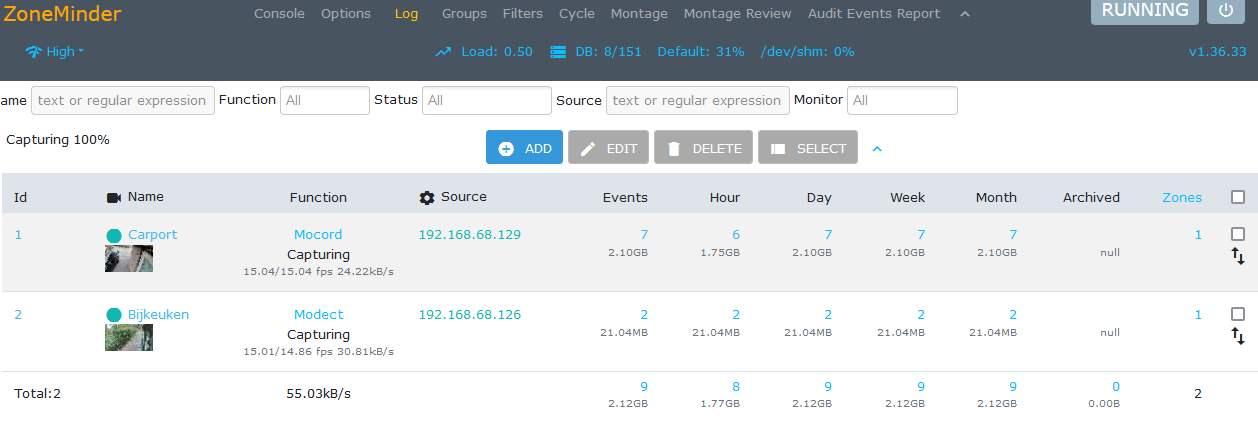The height and width of the screenshot is (422, 1258).
Task: Click the Mocord function link for Carport
Action: [x=318, y=235]
